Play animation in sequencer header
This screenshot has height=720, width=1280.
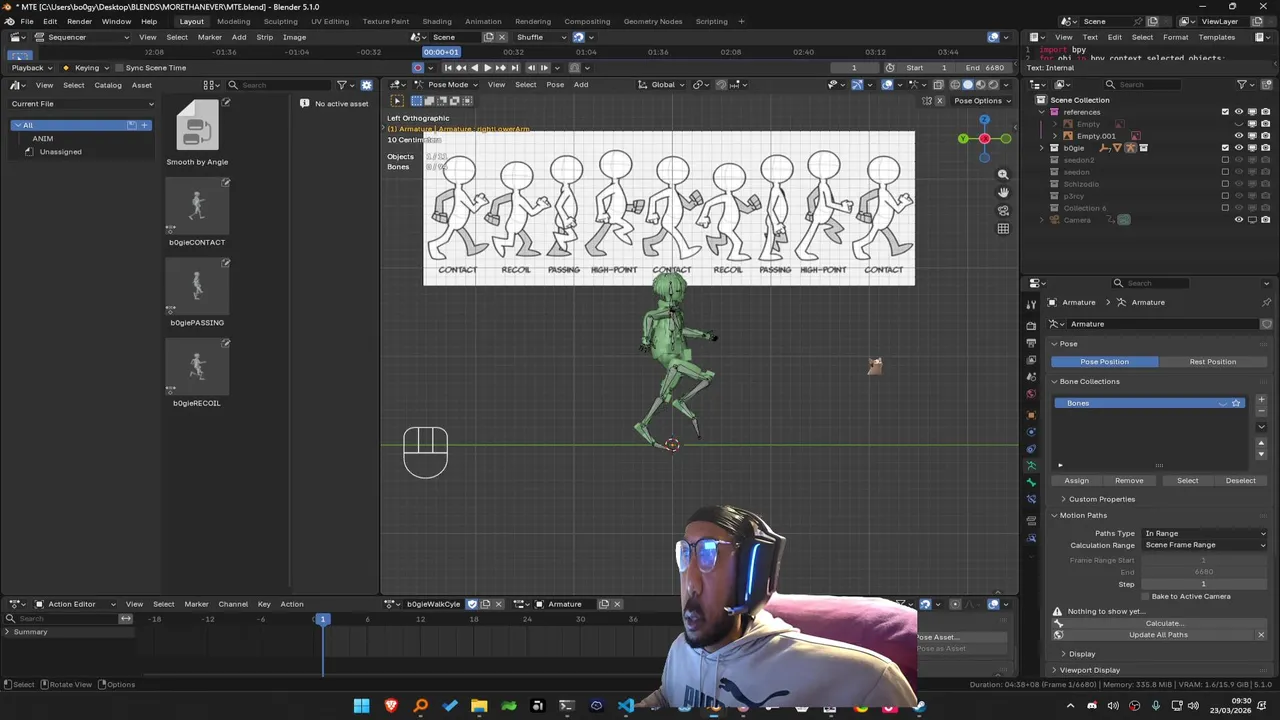pyautogui.click(x=487, y=68)
